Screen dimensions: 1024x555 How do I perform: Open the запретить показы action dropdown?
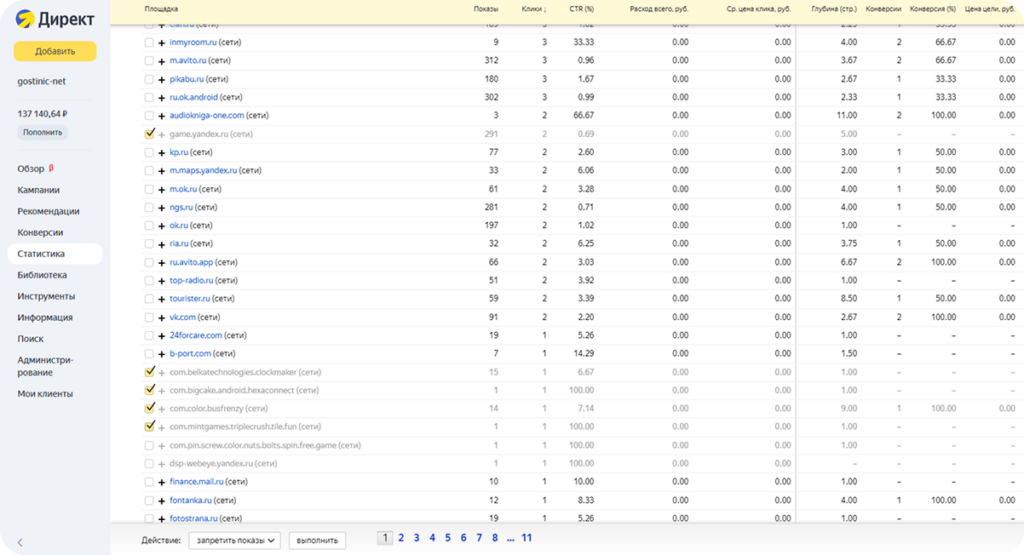click(234, 540)
